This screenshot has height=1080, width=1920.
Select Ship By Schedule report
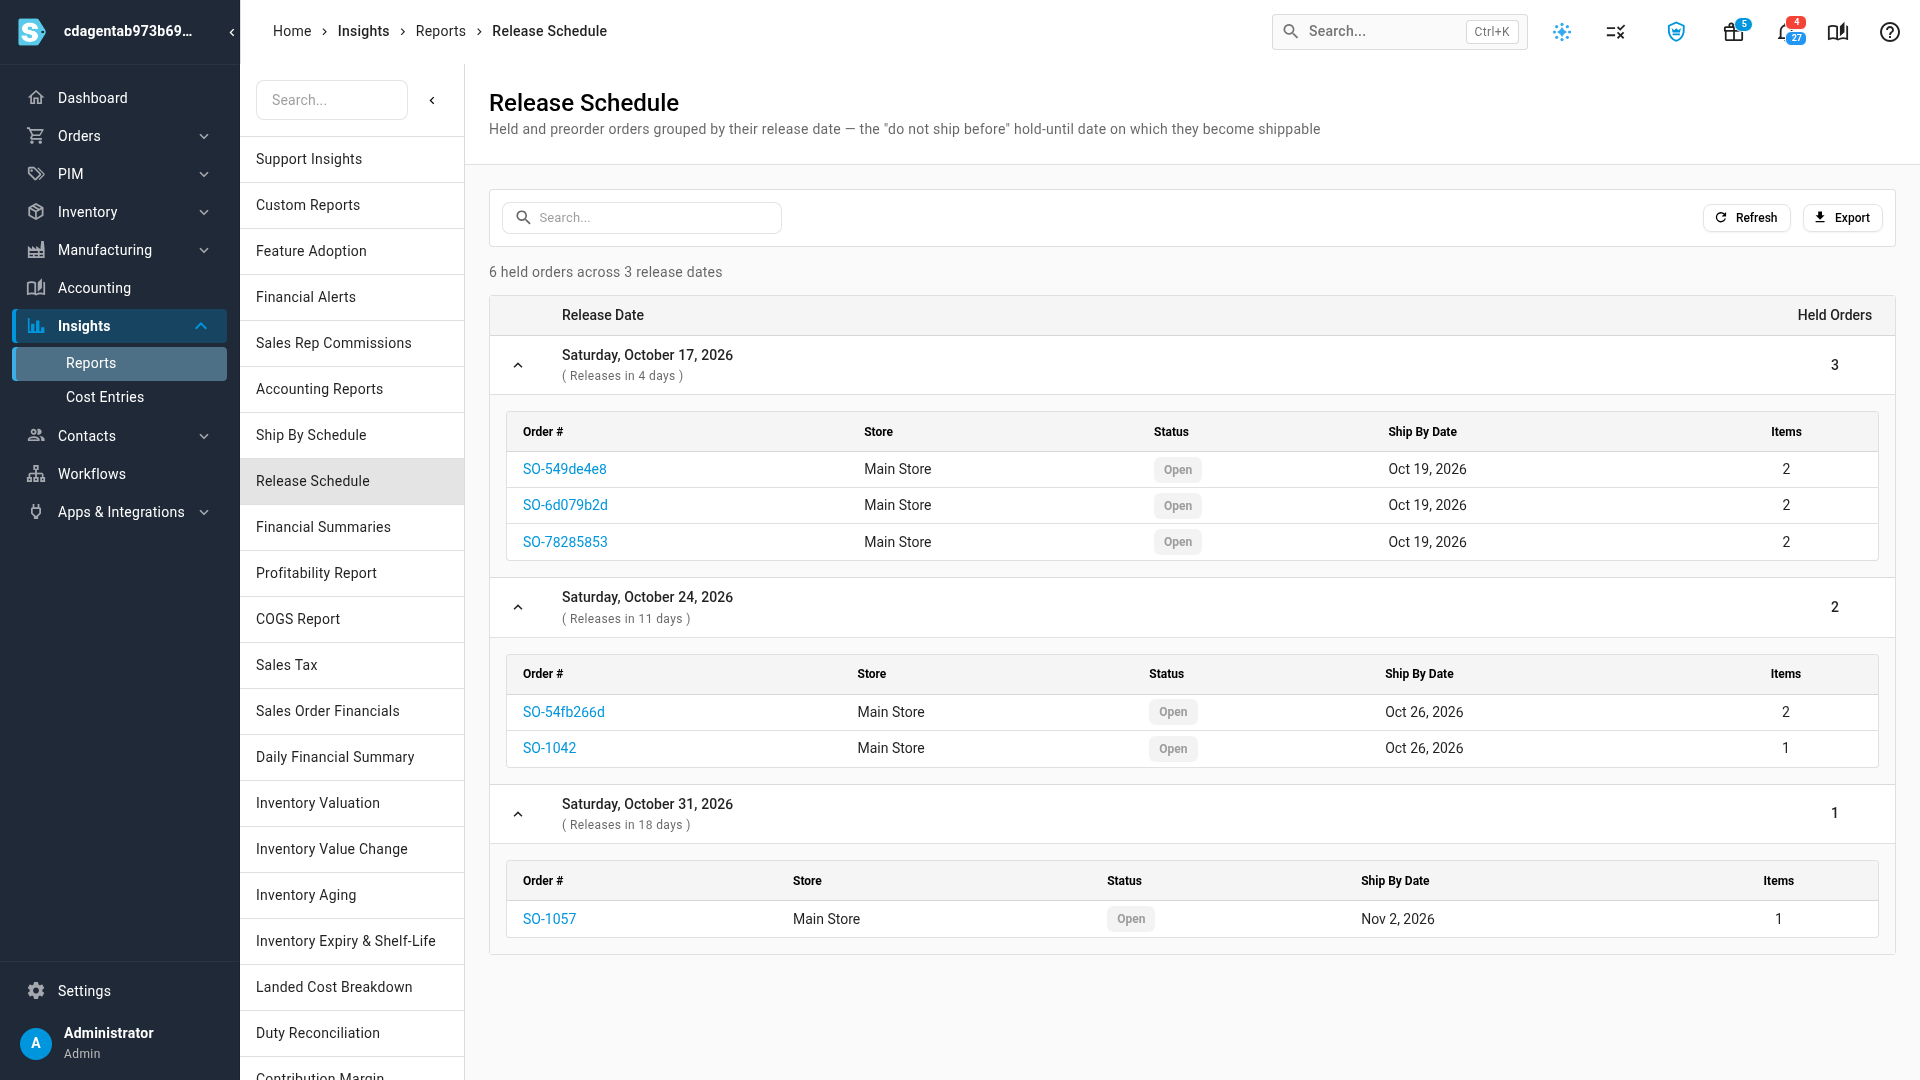pos(352,435)
